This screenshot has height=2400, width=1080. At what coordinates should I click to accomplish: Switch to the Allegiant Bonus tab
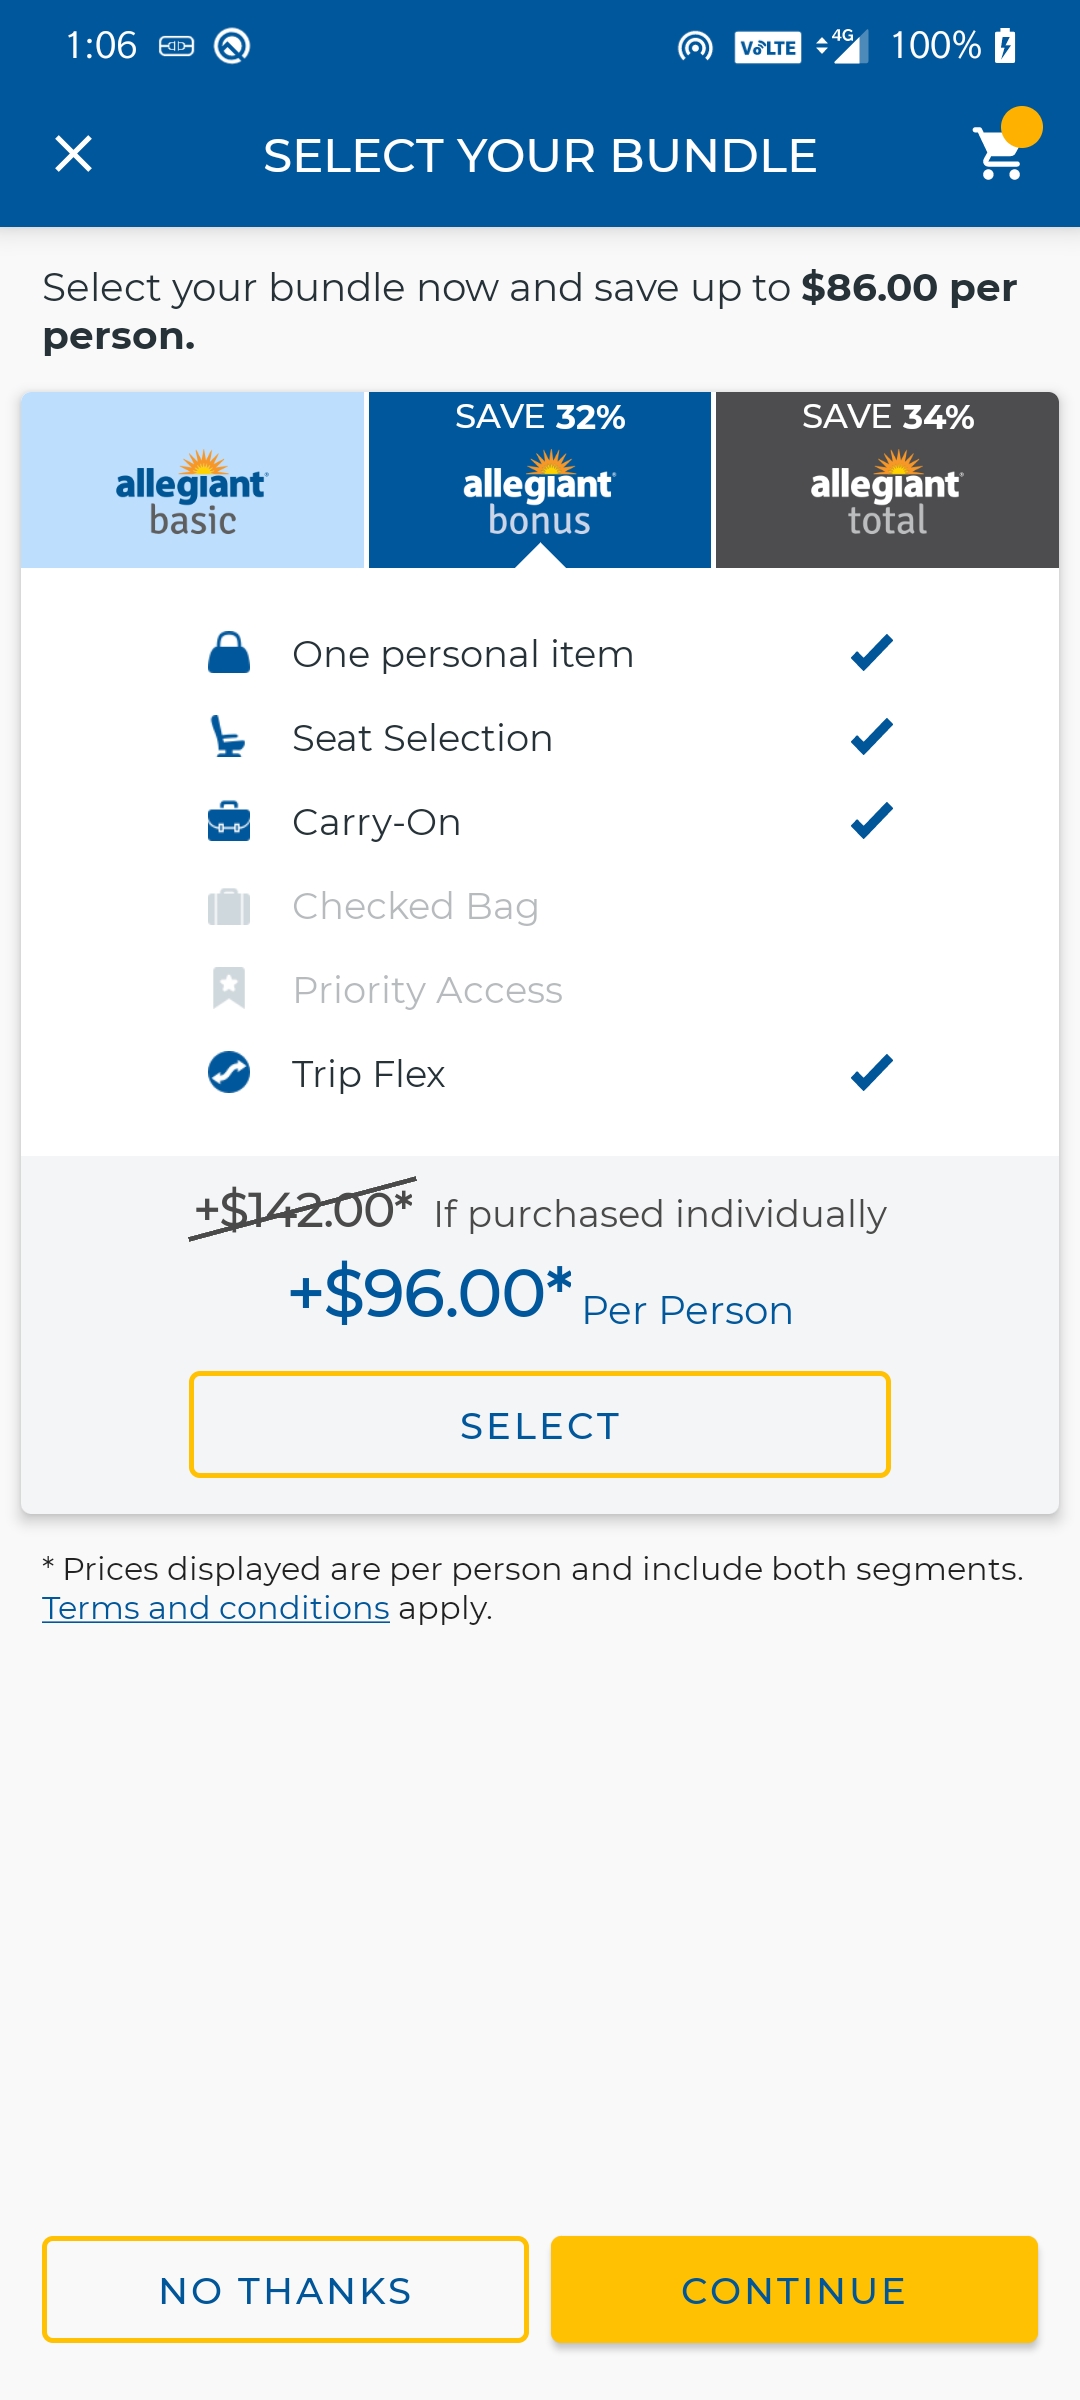pos(540,480)
